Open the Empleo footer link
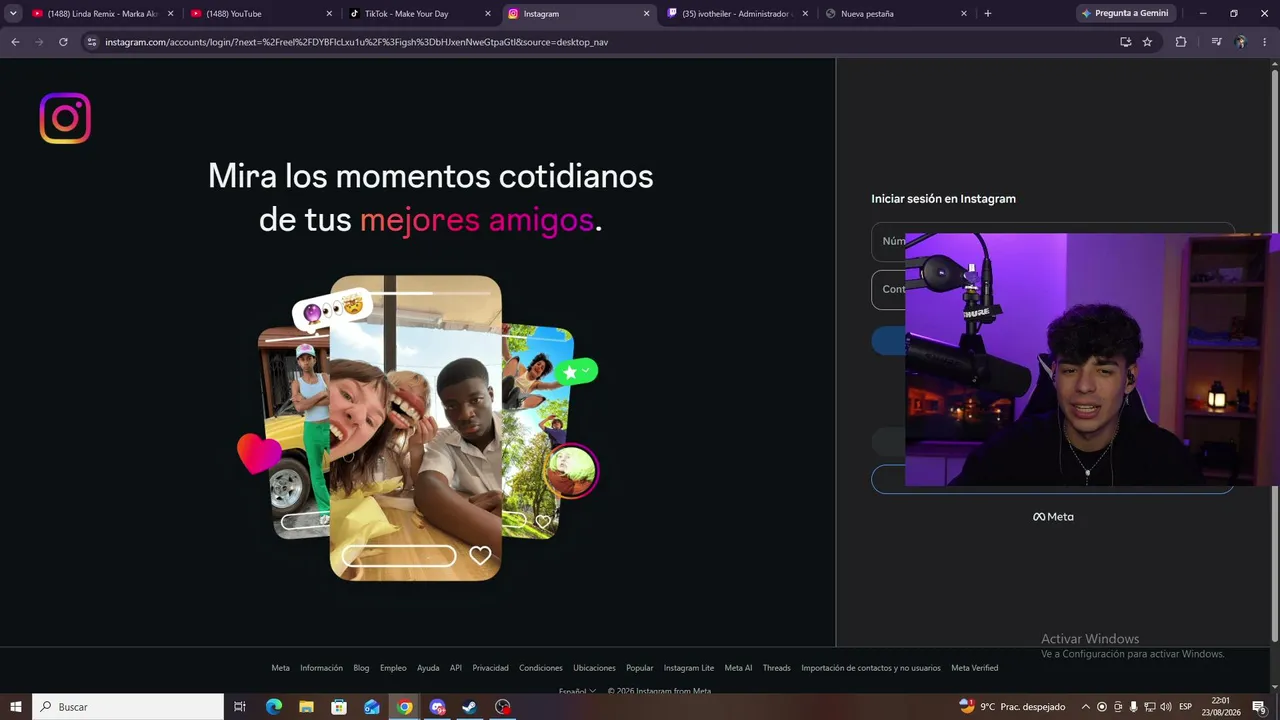Viewport: 1280px width, 720px height. [x=393, y=668]
